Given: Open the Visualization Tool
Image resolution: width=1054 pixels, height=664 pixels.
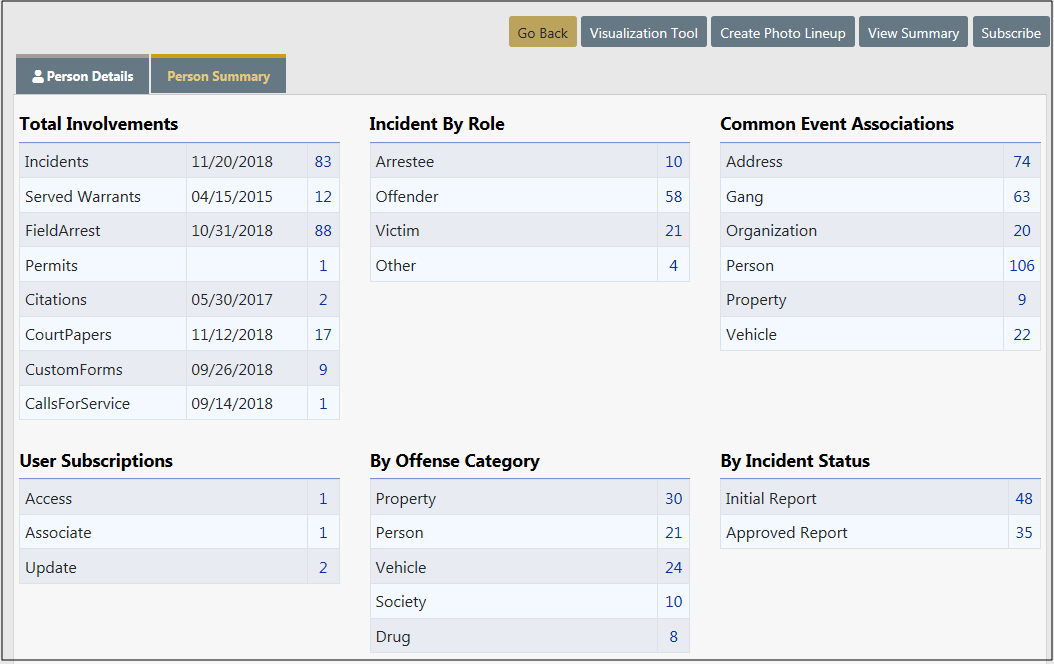Looking at the screenshot, I should click(643, 33).
